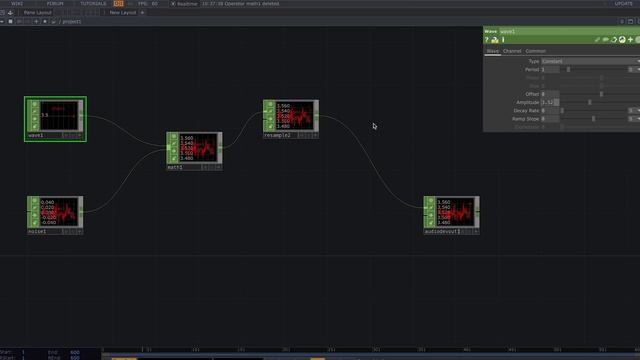The height and width of the screenshot is (360, 640).
Task: Open Python help icon in parameter header
Action: click(495, 40)
